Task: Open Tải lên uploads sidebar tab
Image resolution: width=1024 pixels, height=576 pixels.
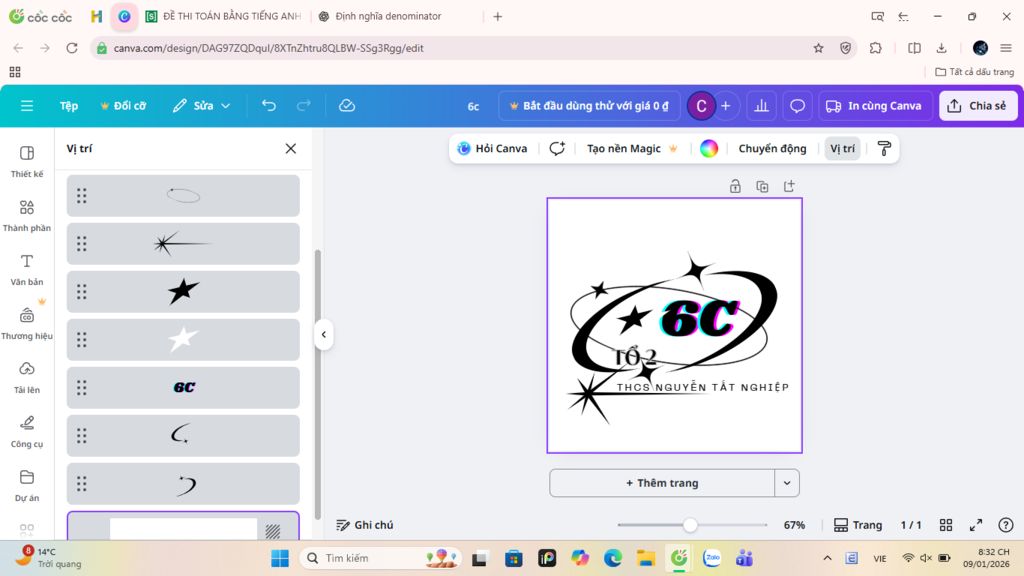Action: tap(27, 378)
